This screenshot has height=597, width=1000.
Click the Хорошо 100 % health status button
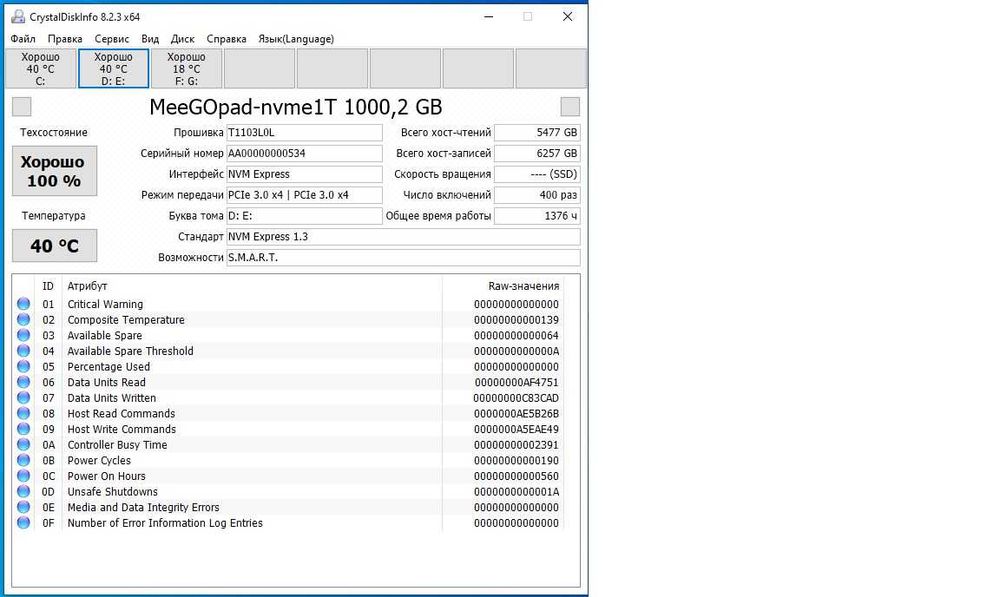click(x=54, y=171)
